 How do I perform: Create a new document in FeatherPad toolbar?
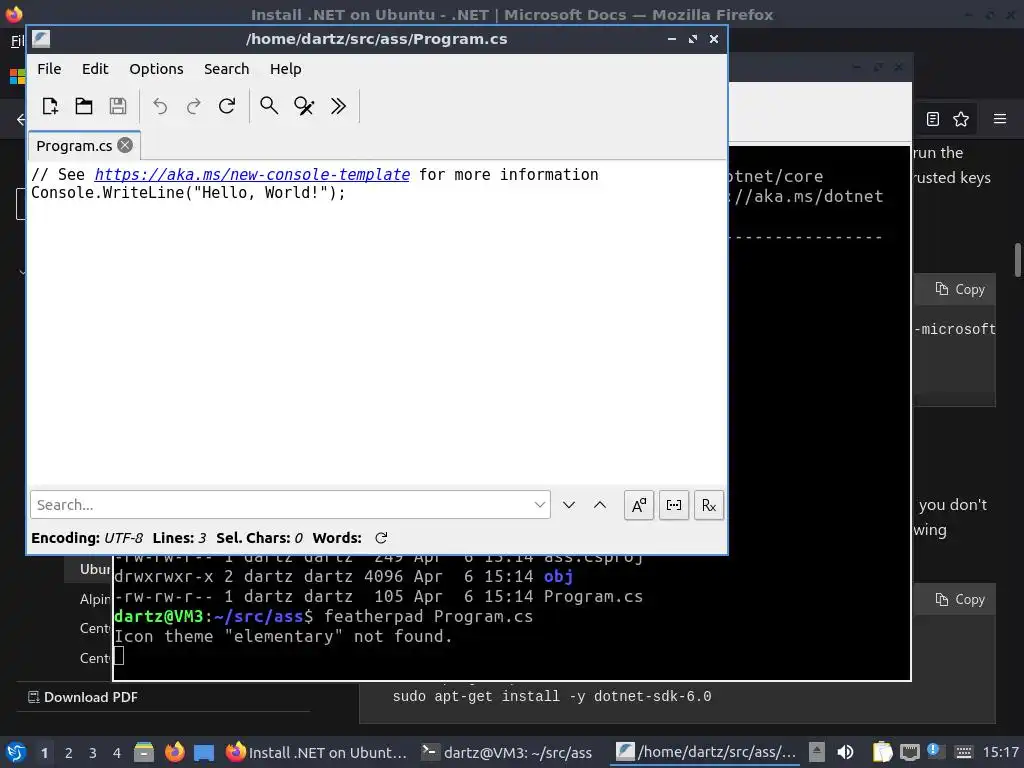click(x=50, y=106)
